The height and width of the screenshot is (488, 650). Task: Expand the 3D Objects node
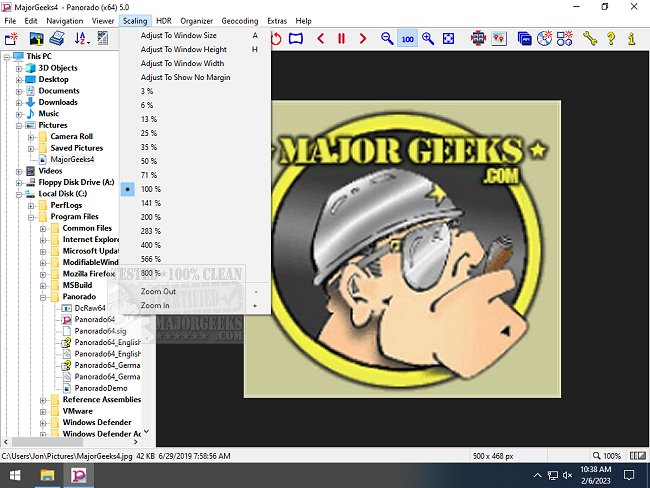(x=19, y=68)
